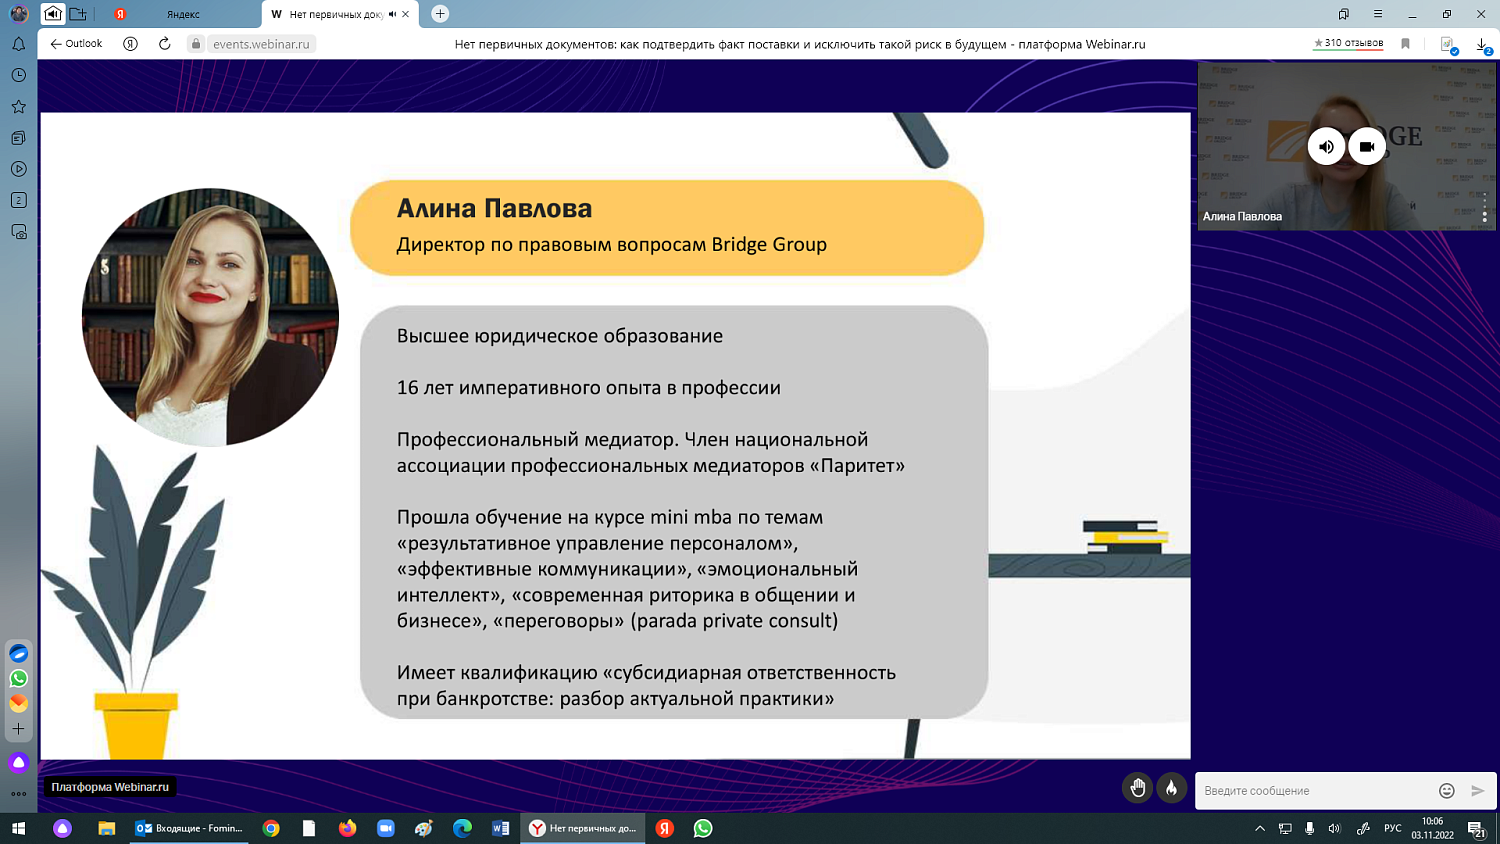Switch to the Яндекс tab
1500x844 pixels.
click(x=182, y=14)
